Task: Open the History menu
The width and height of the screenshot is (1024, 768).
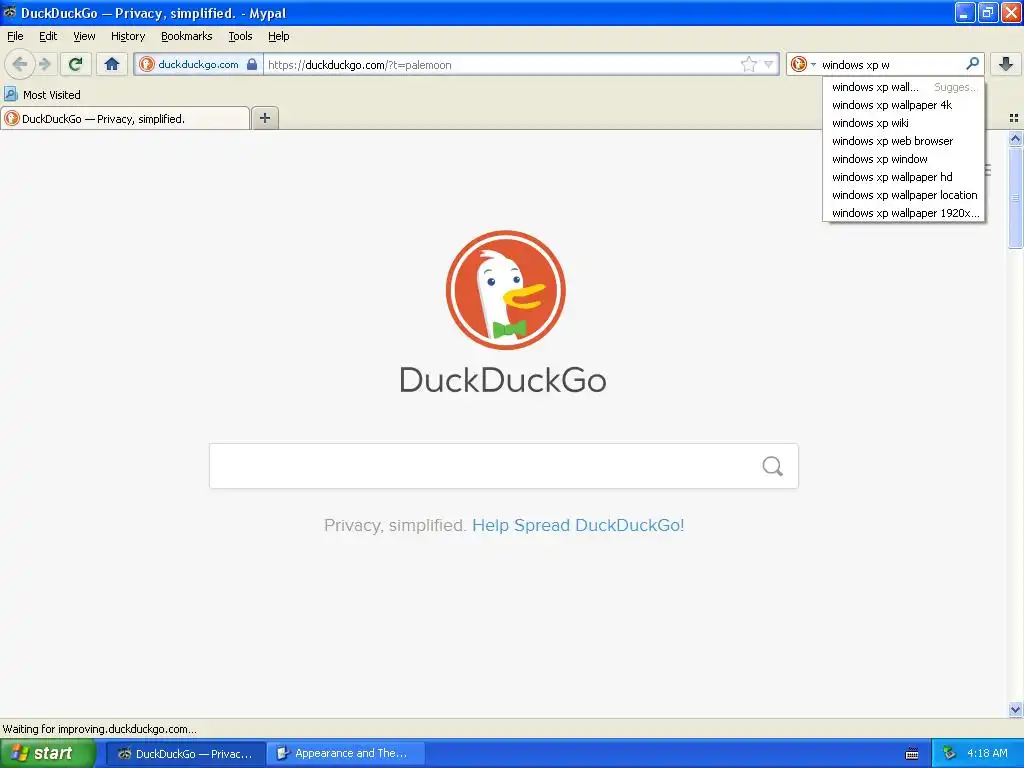Action: [128, 36]
